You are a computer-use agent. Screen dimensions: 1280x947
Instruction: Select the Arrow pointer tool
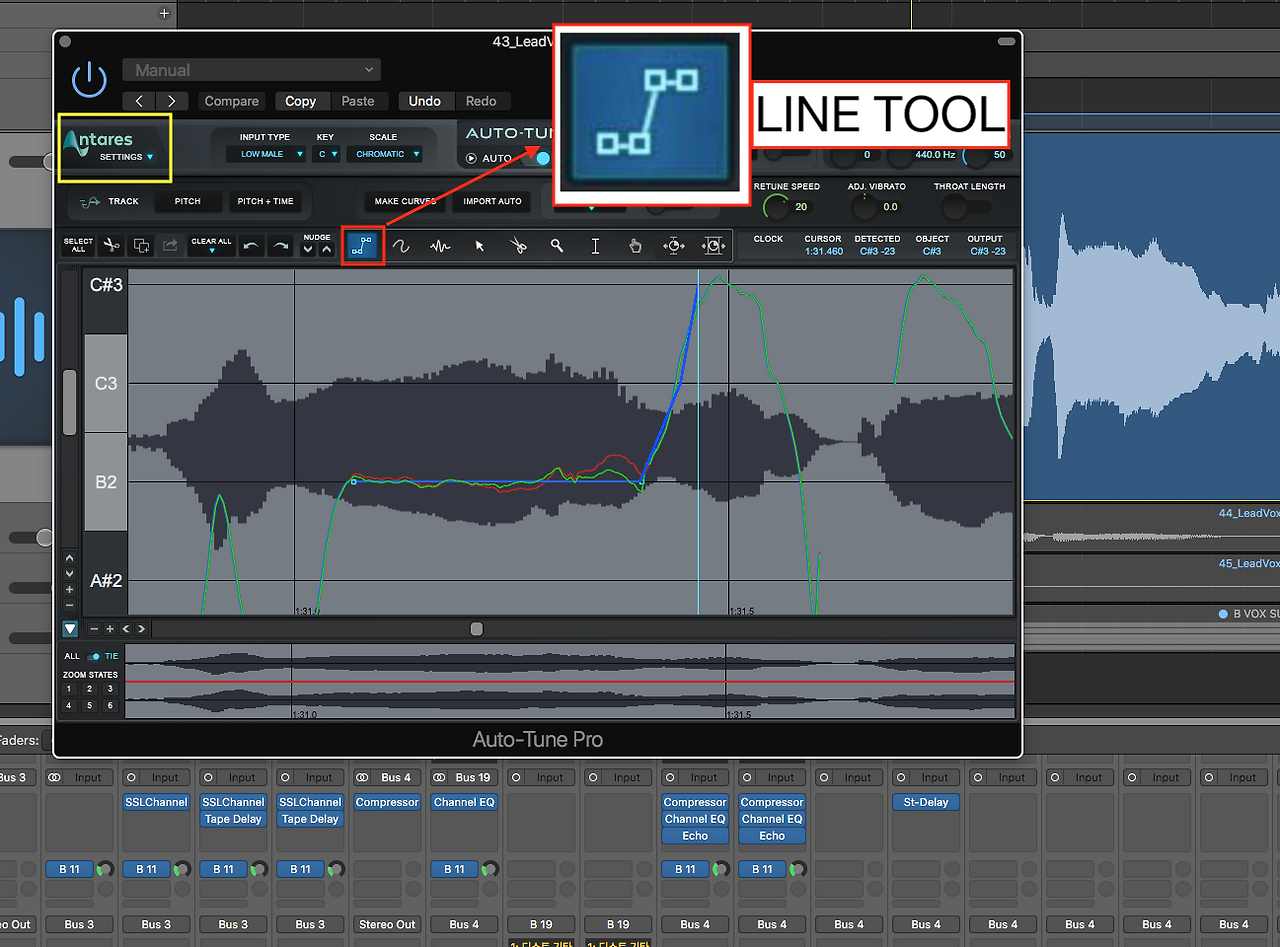[x=479, y=246]
